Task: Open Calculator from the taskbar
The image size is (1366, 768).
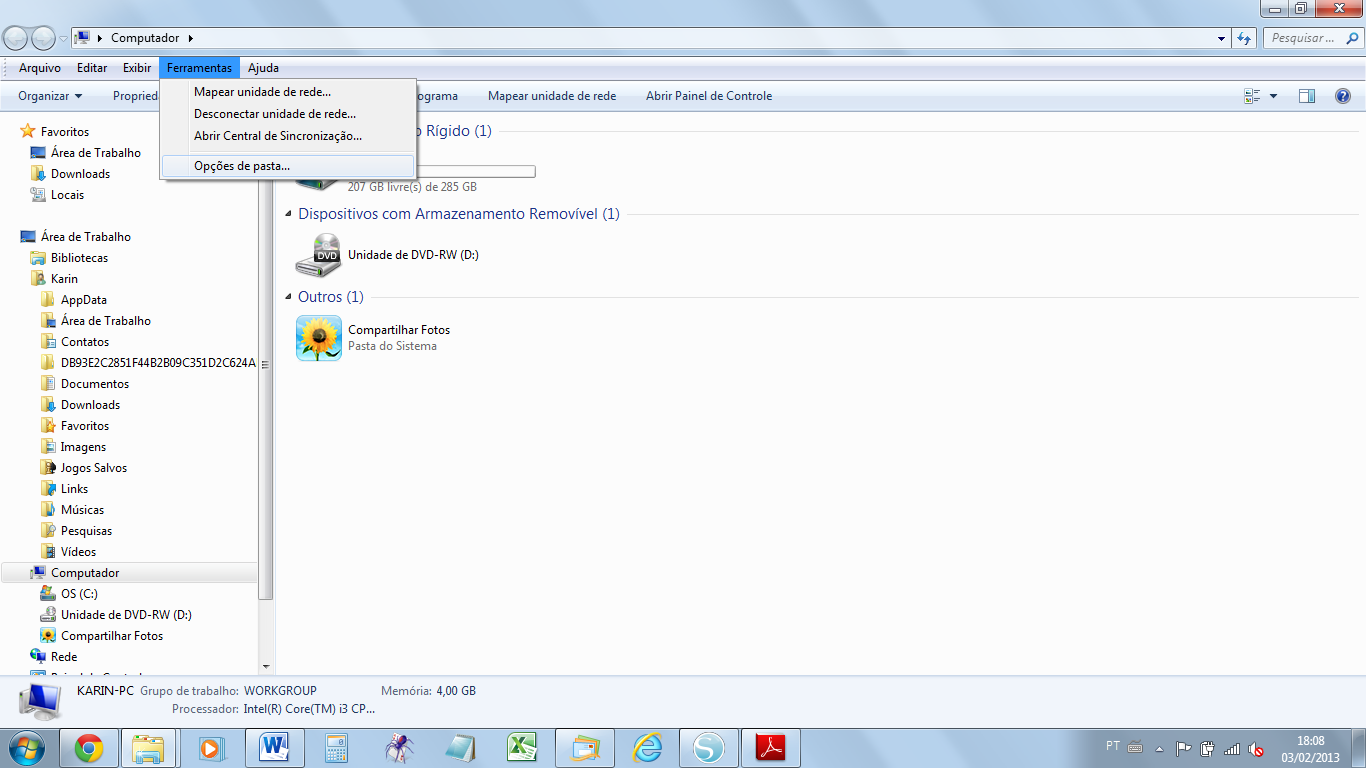Action: pyautogui.click(x=336, y=748)
